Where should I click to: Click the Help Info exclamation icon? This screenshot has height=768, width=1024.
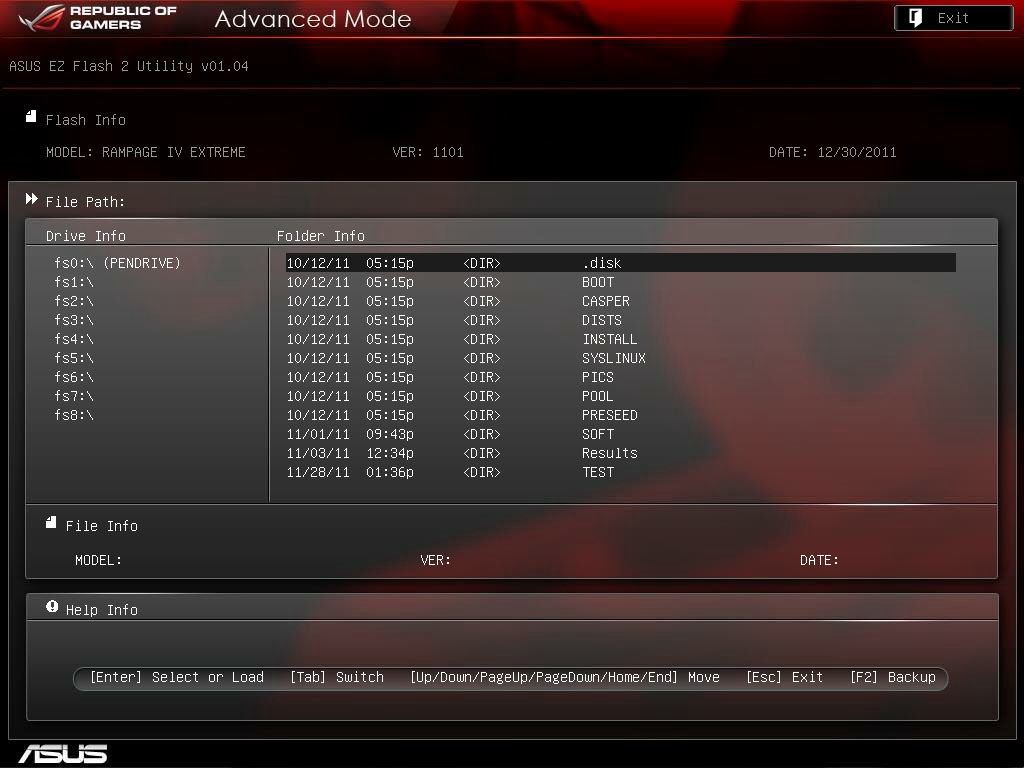click(x=52, y=607)
